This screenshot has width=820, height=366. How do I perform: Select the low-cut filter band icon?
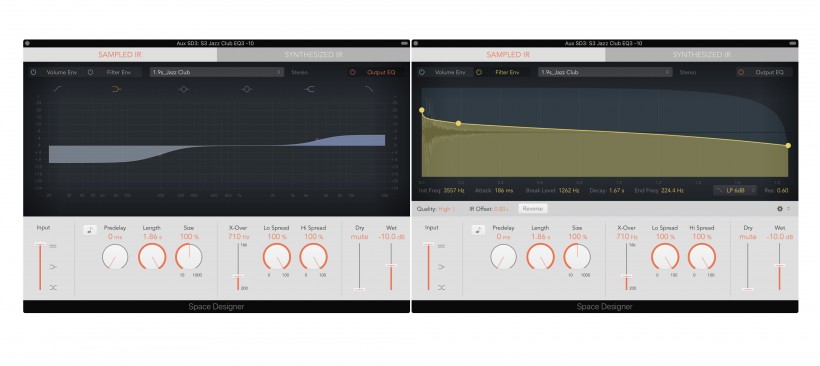pyautogui.click(x=57, y=89)
